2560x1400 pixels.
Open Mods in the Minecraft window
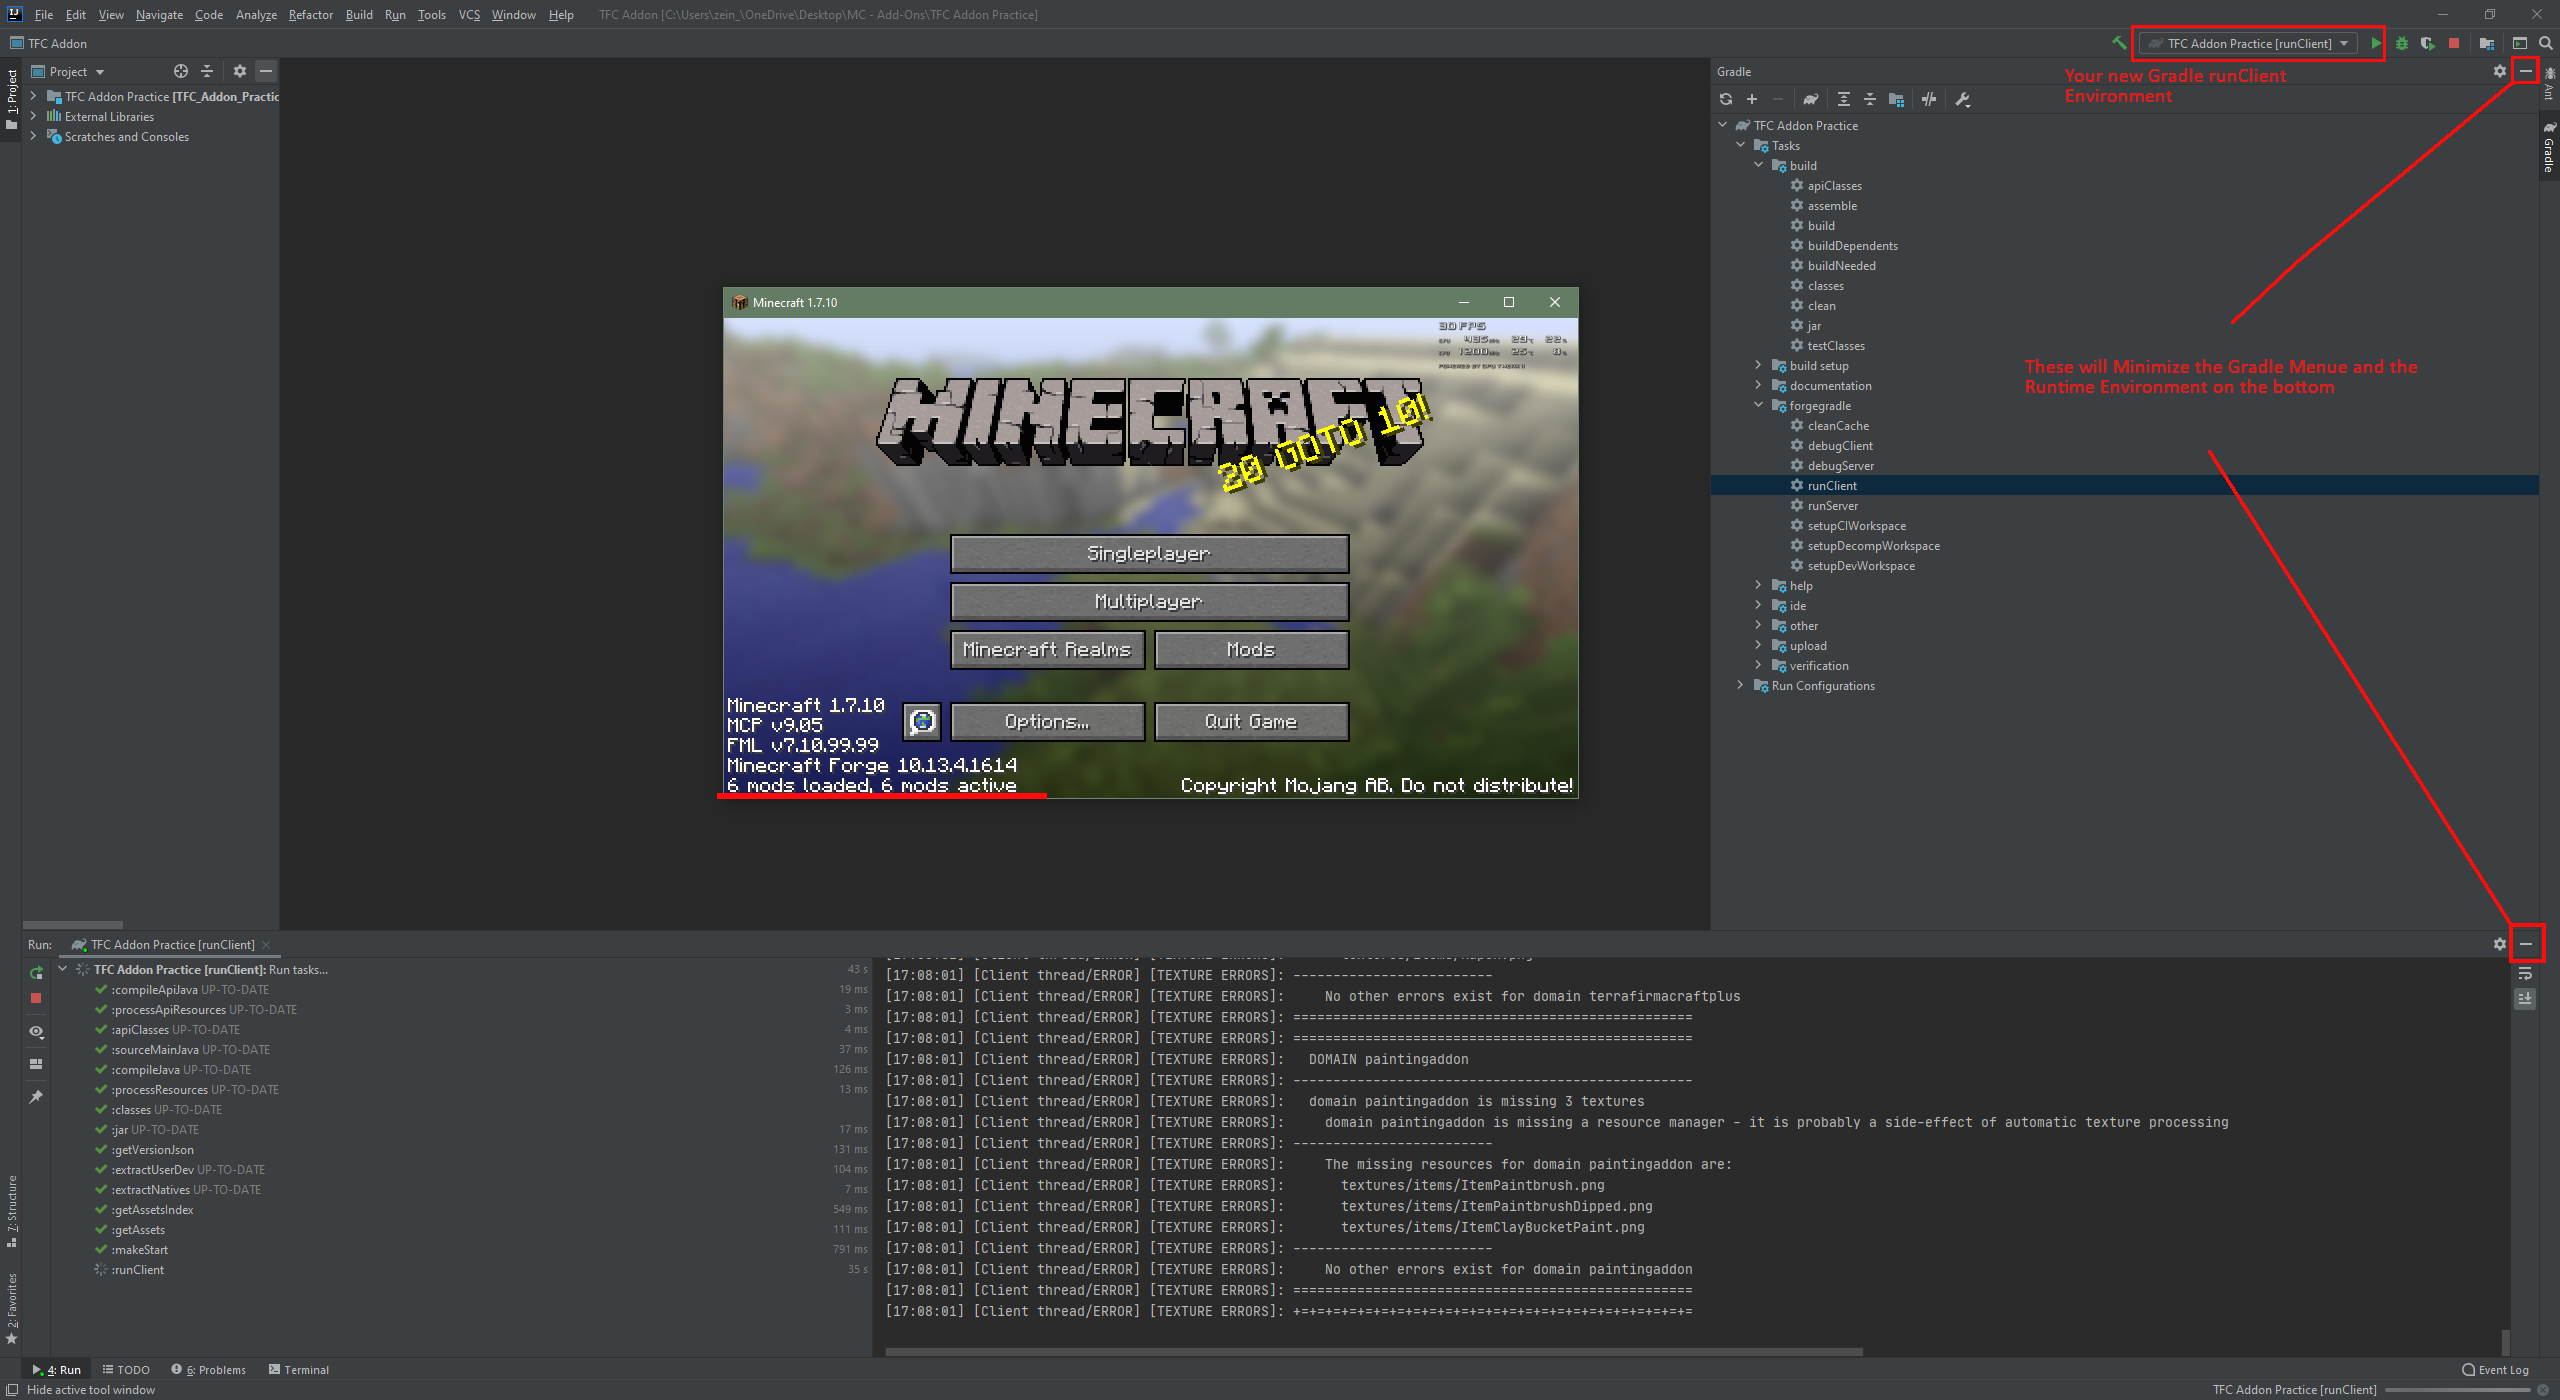tap(1251, 649)
